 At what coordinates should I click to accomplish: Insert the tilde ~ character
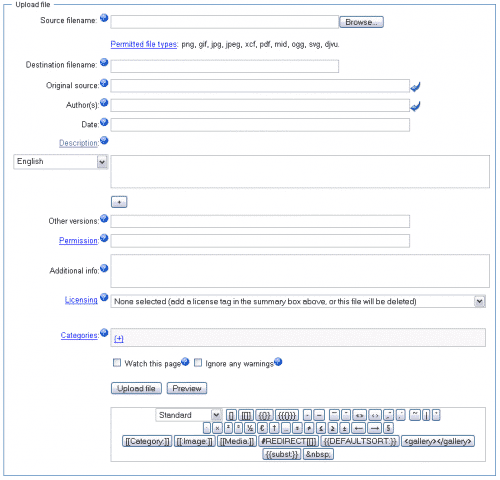[415, 415]
